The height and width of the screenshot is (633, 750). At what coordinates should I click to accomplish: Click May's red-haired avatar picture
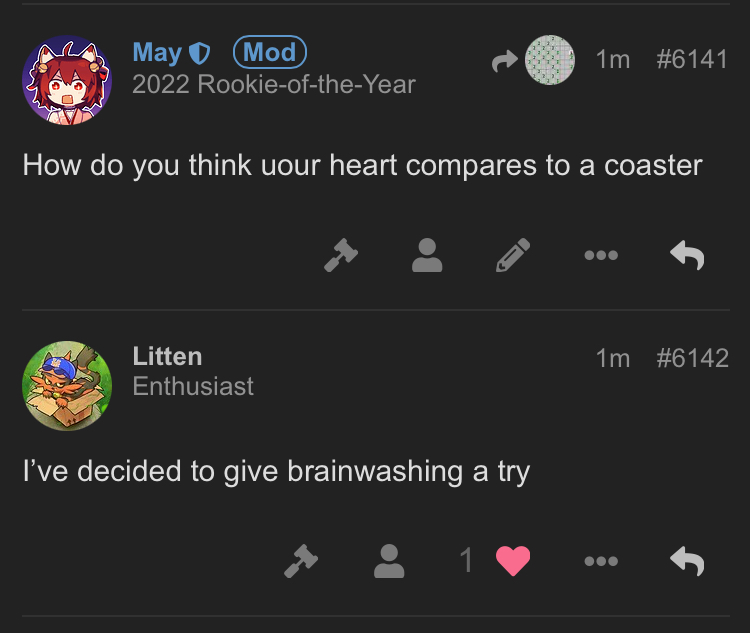click(x=67, y=80)
